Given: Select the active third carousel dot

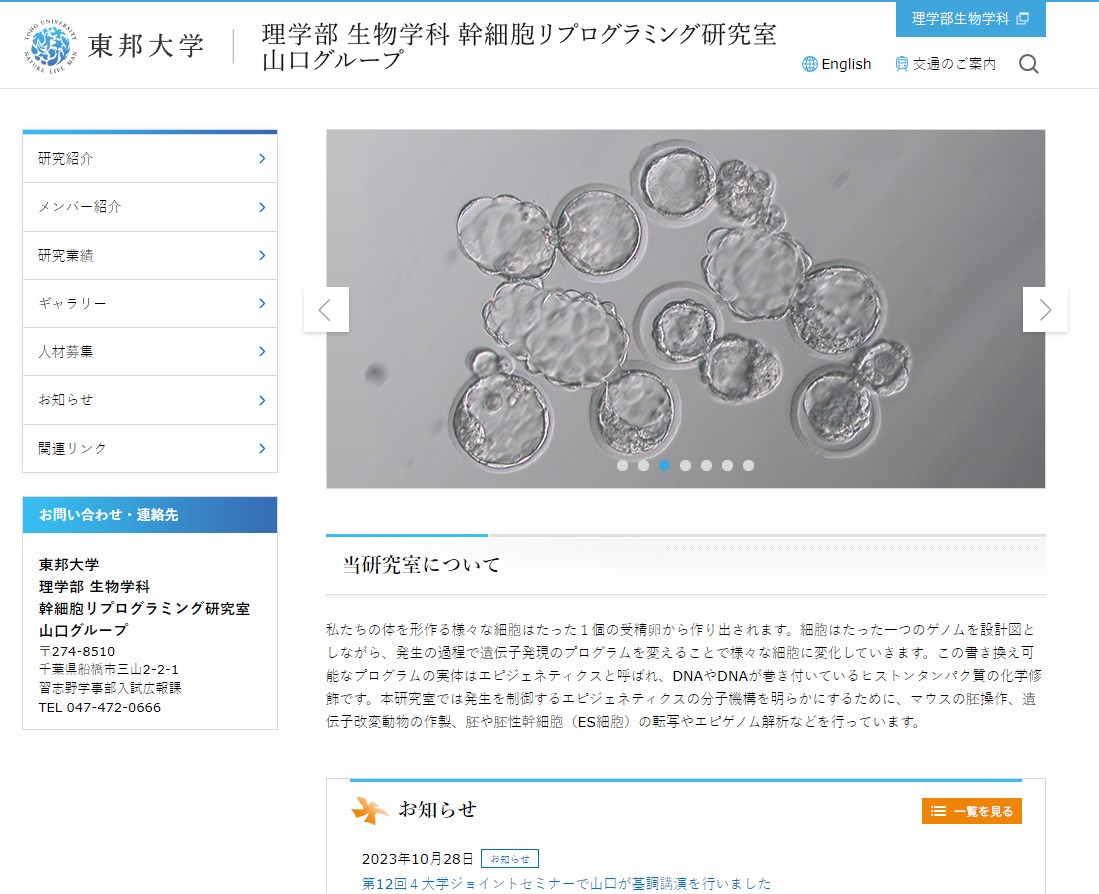Looking at the screenshot, I should click(664, 465).
